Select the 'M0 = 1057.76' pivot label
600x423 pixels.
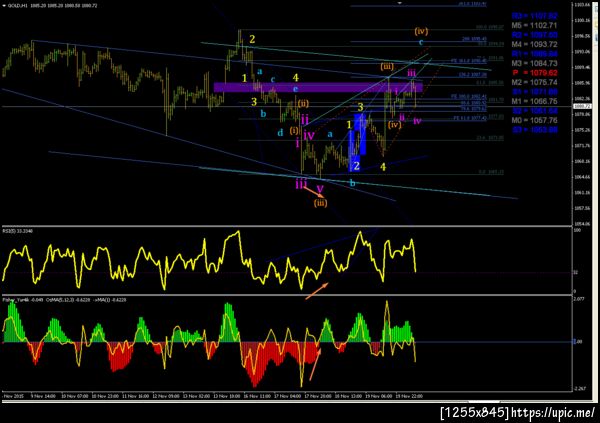point(534,121)
